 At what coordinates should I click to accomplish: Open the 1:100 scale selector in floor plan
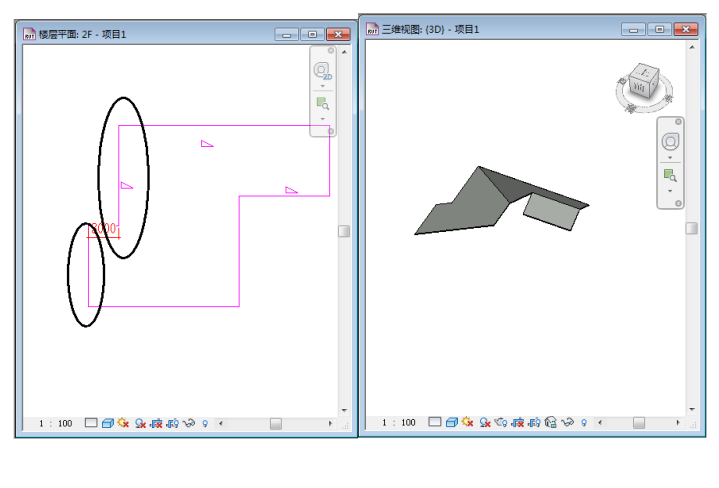56,424
